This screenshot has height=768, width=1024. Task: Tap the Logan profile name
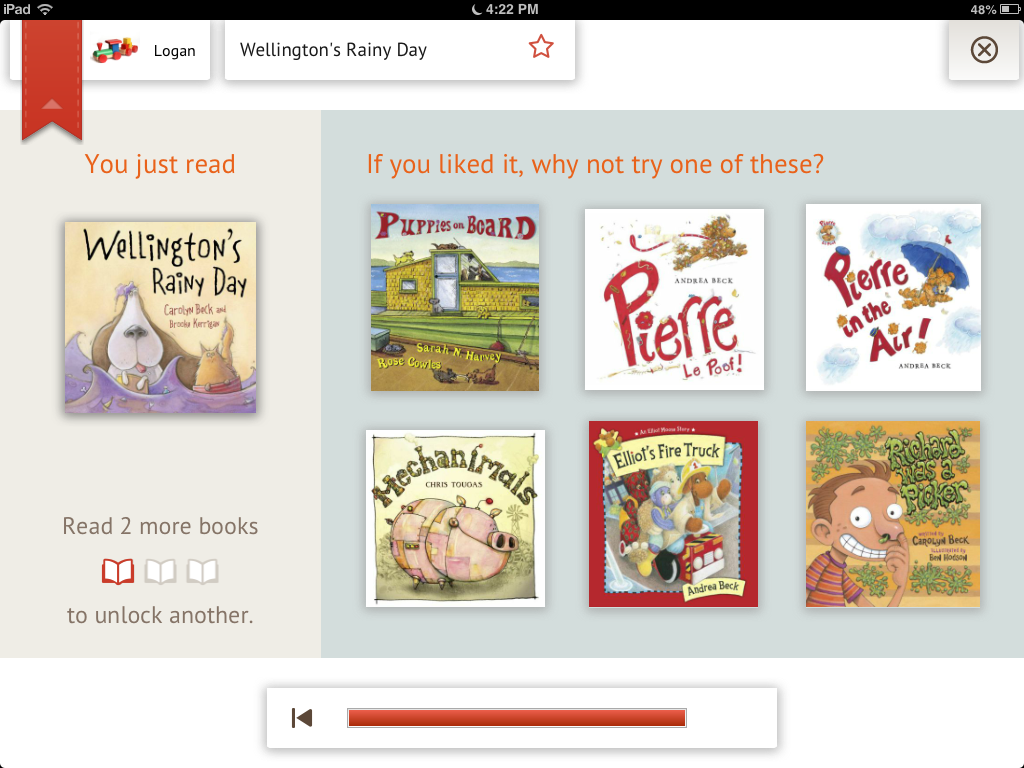tap(175, 51)
